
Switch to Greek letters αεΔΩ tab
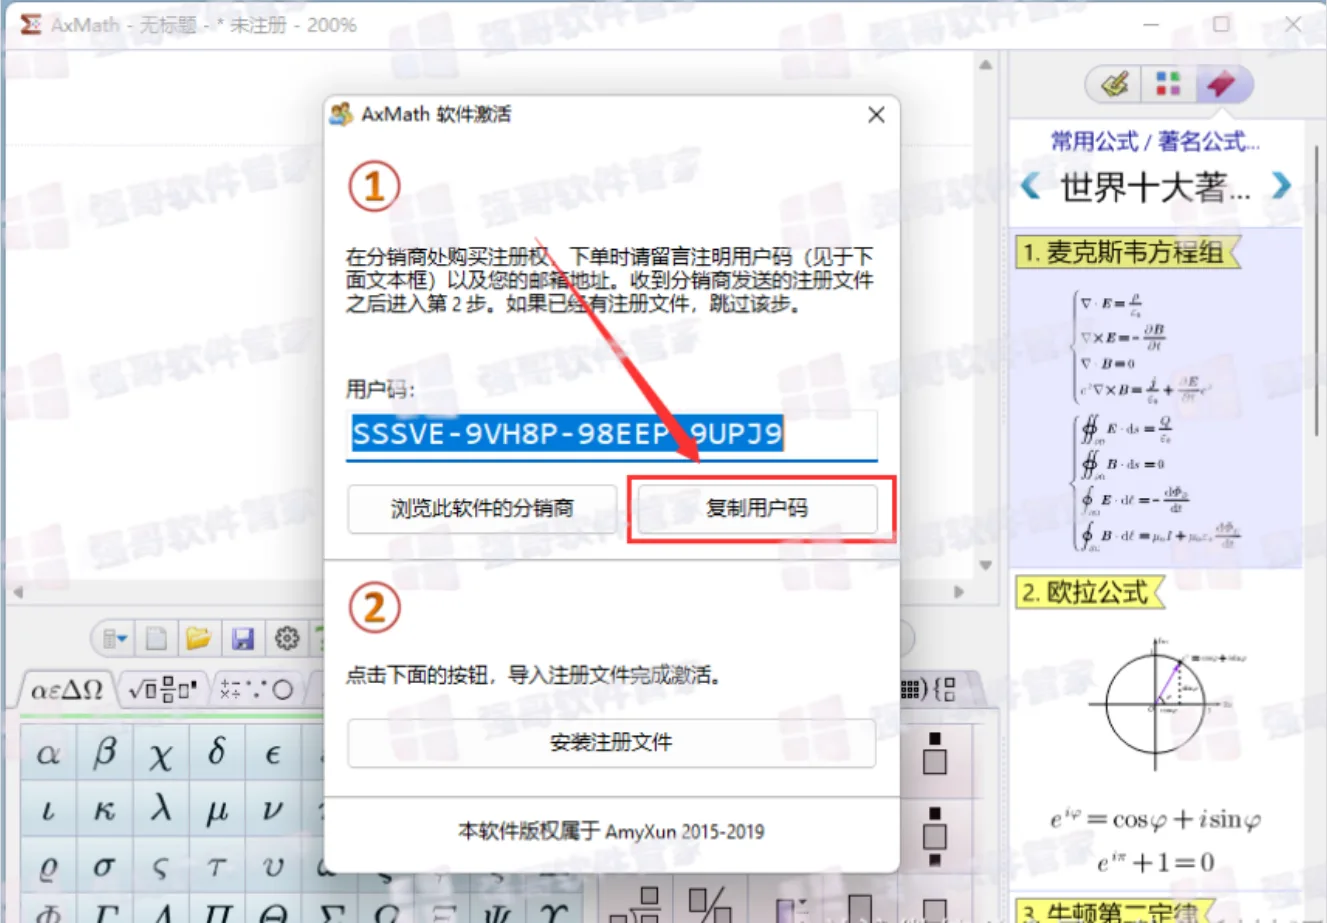tap(66, 689)
